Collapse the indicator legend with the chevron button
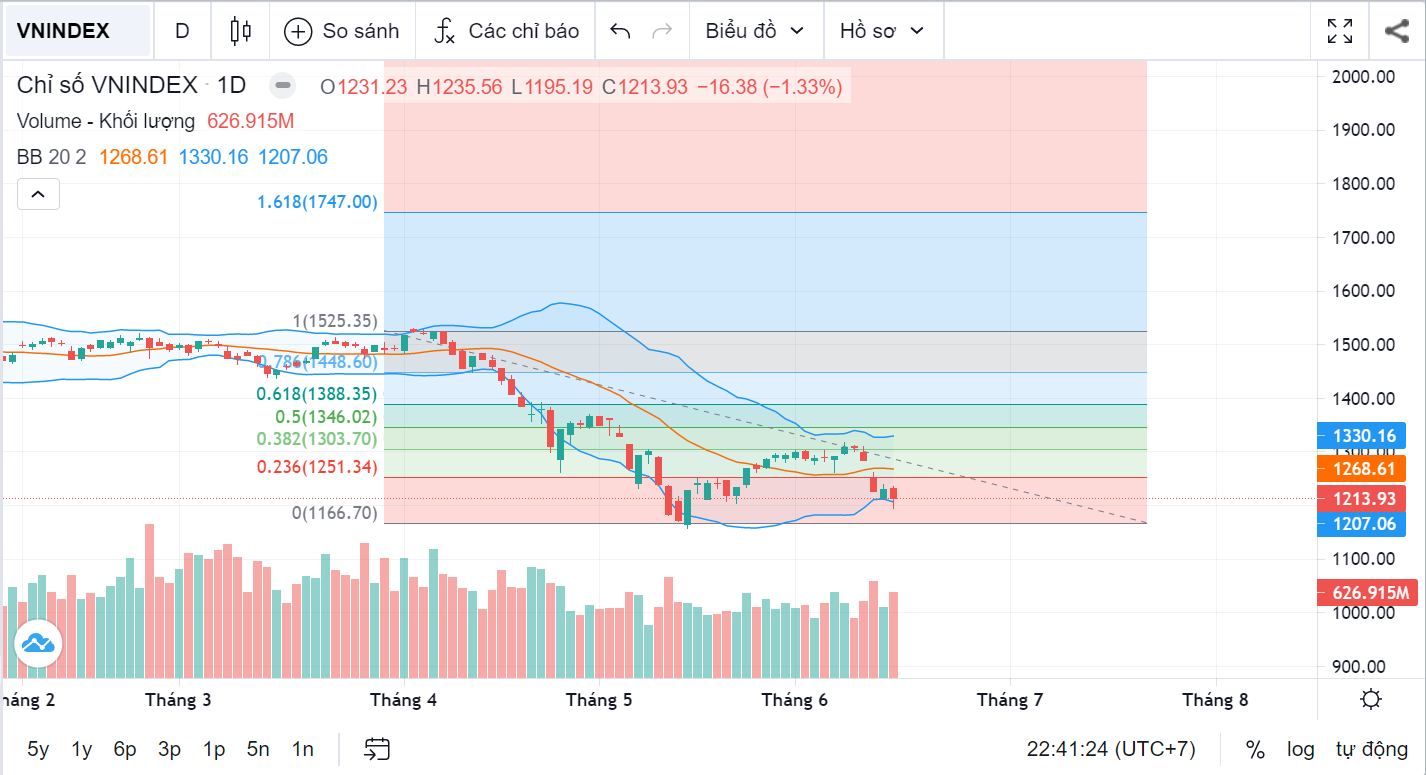Viewport: 1426px width, 775px height. pyautogui.click(x=38, y=194)
